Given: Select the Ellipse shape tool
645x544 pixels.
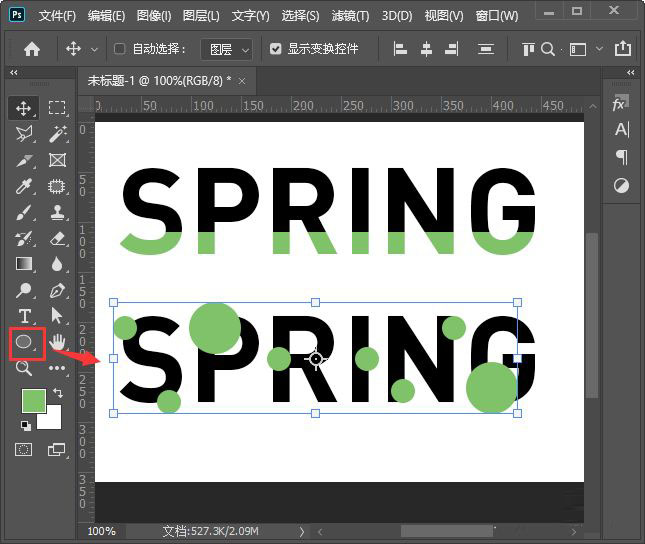Looking at the screenshot, I should pos(24,341).
